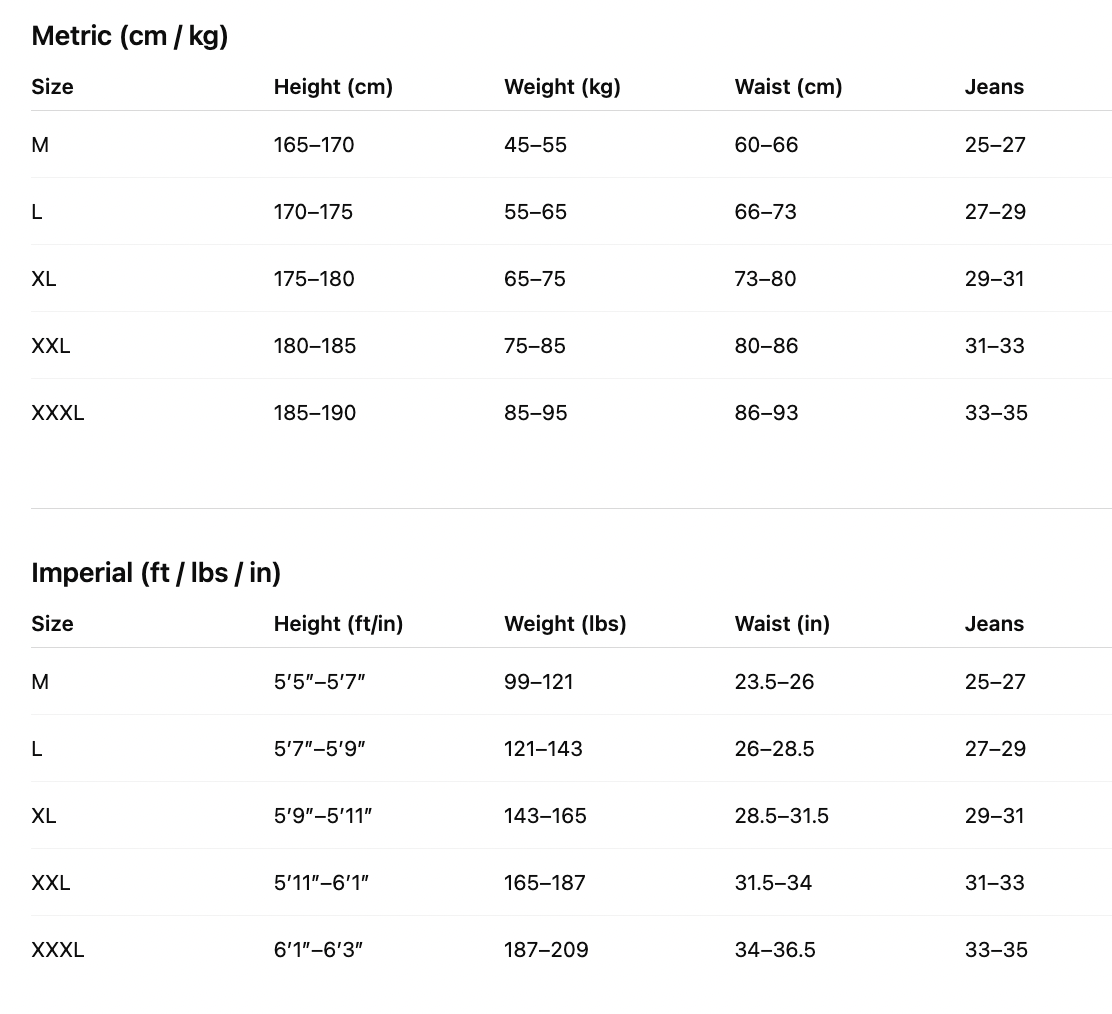Screen dimensions: 1112x1014
Task: Select the 180–185 height cell
Action: 315,346
